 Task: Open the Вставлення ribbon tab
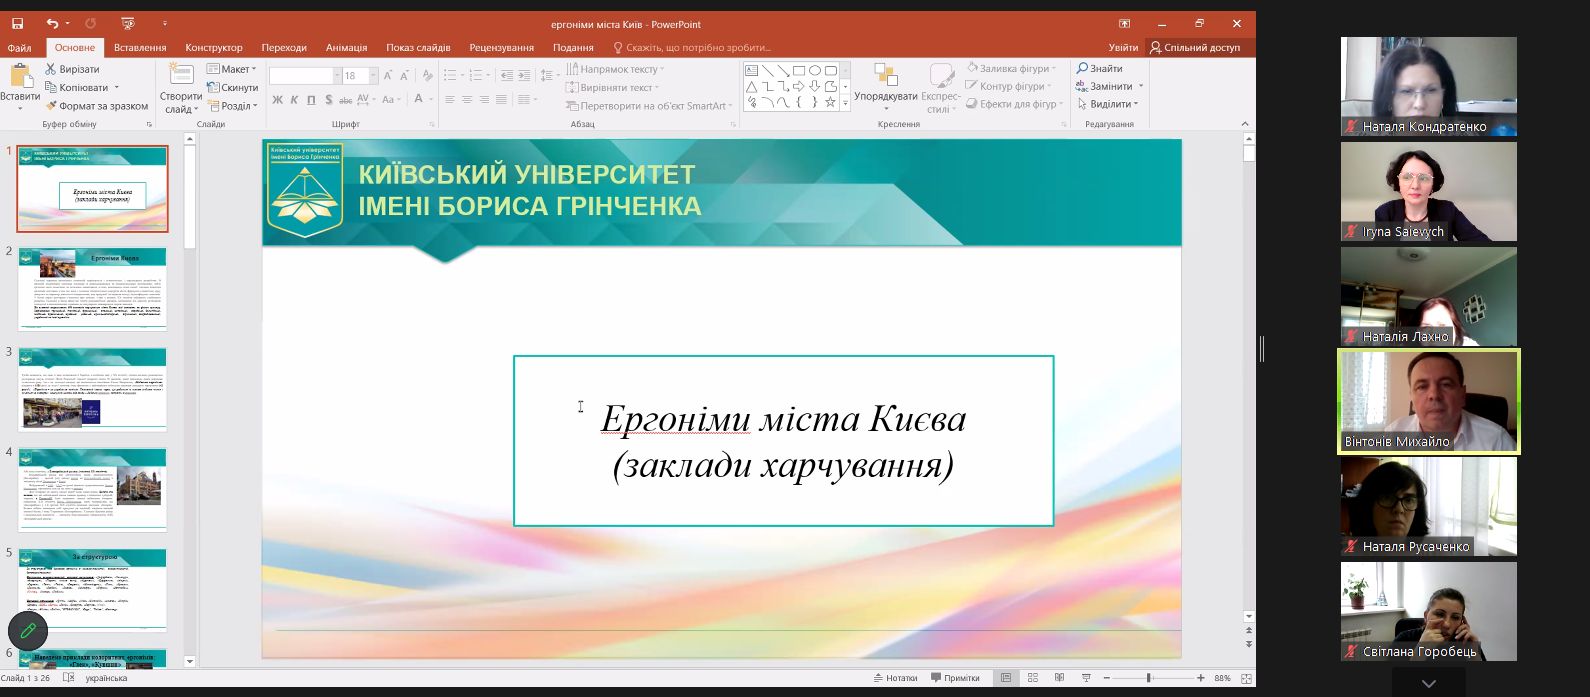click(x=140, y=47)
